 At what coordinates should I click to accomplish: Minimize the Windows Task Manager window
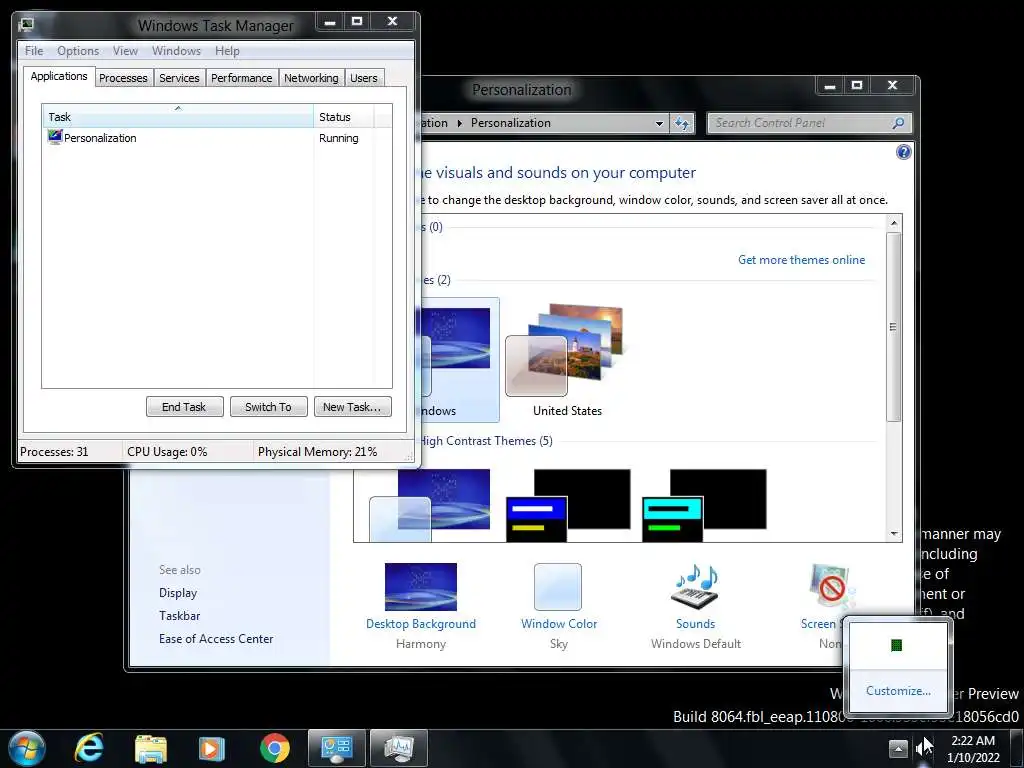pyautogui.click(x=330, y=22)
